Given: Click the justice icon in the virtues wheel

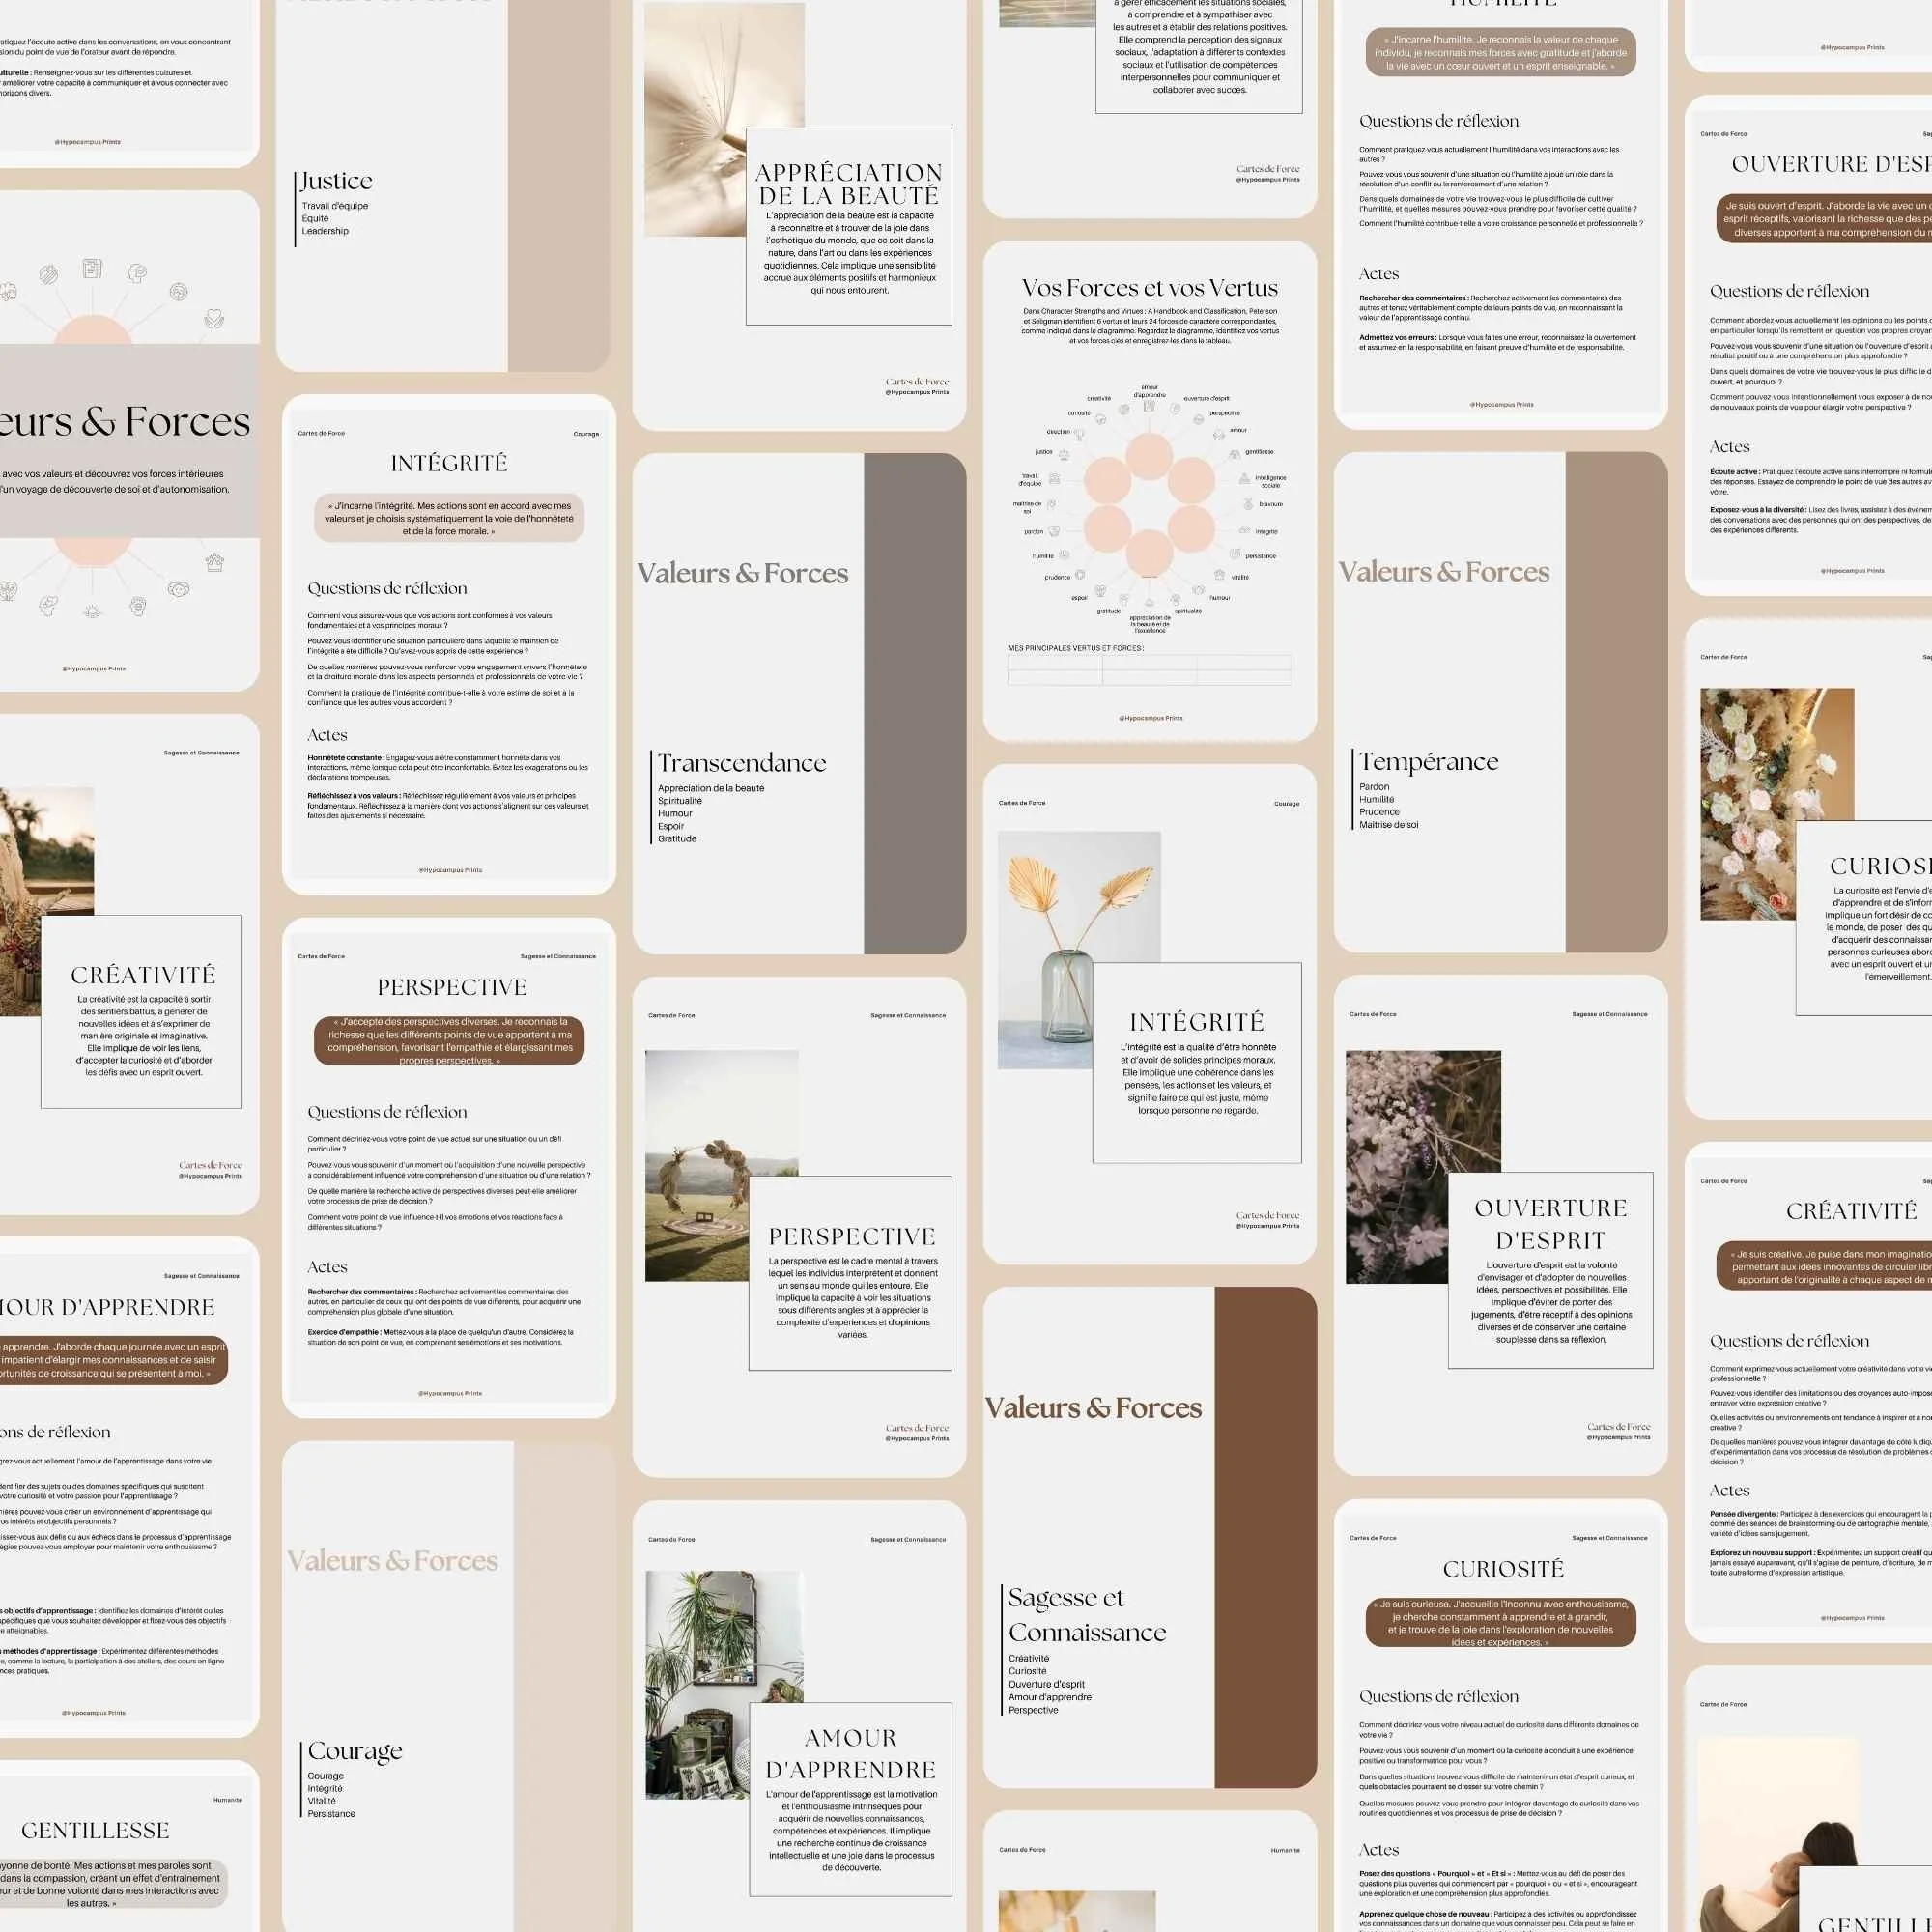Looking at the screenshot, I should 1064,454.
